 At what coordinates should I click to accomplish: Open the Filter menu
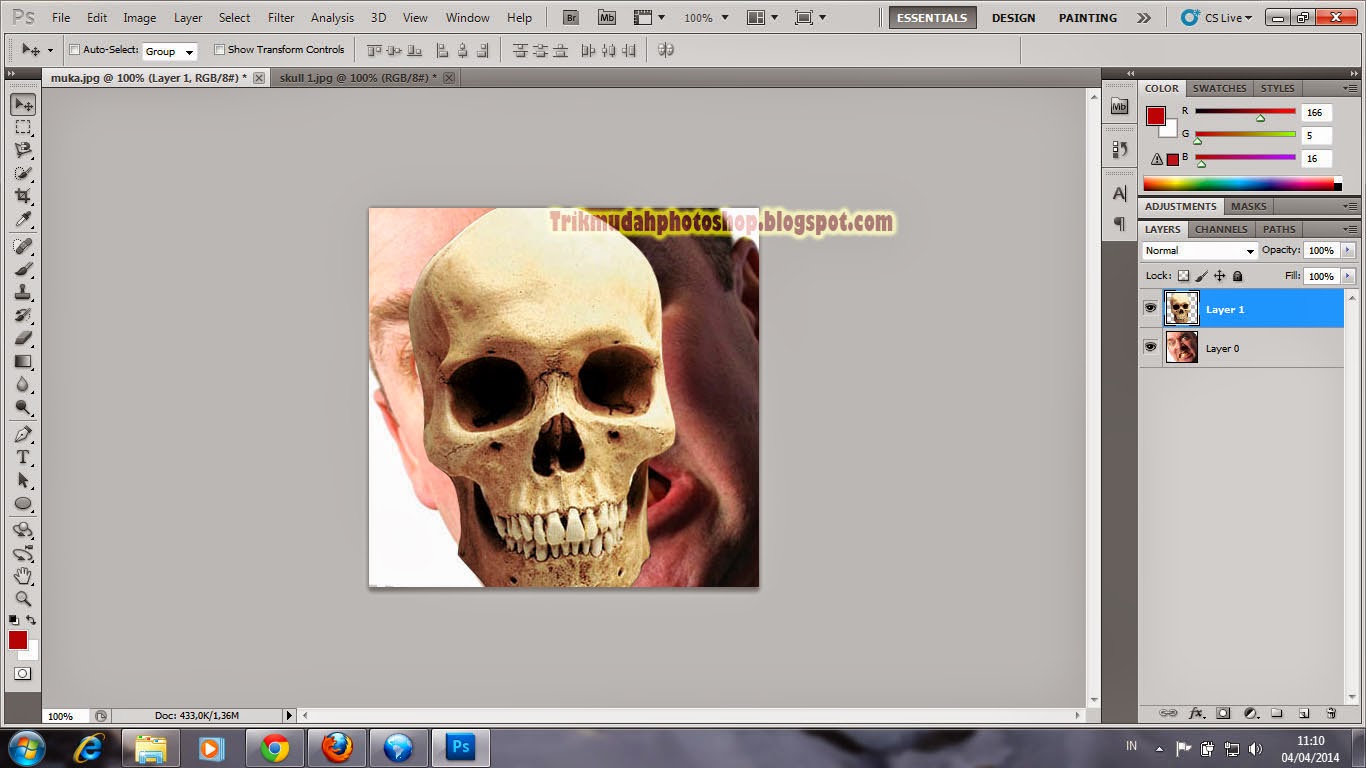pyautogui.click(x=281, y=18)
